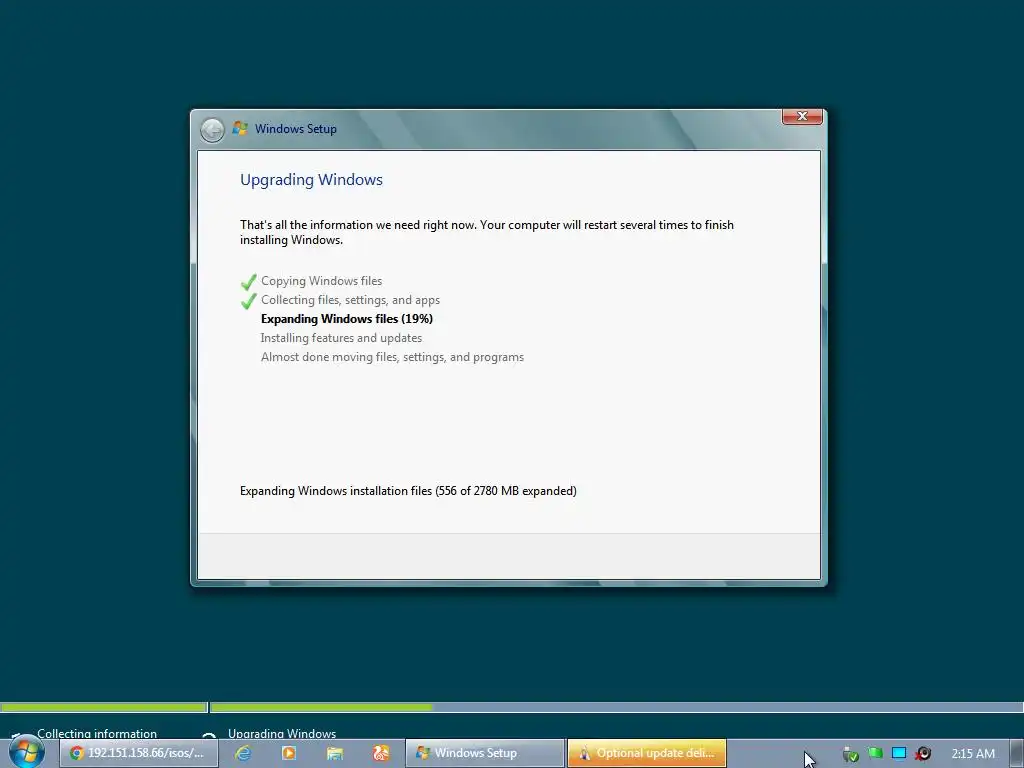Open Windows Explorer folder taskbar icon
1024x768 pixels.
335,753
